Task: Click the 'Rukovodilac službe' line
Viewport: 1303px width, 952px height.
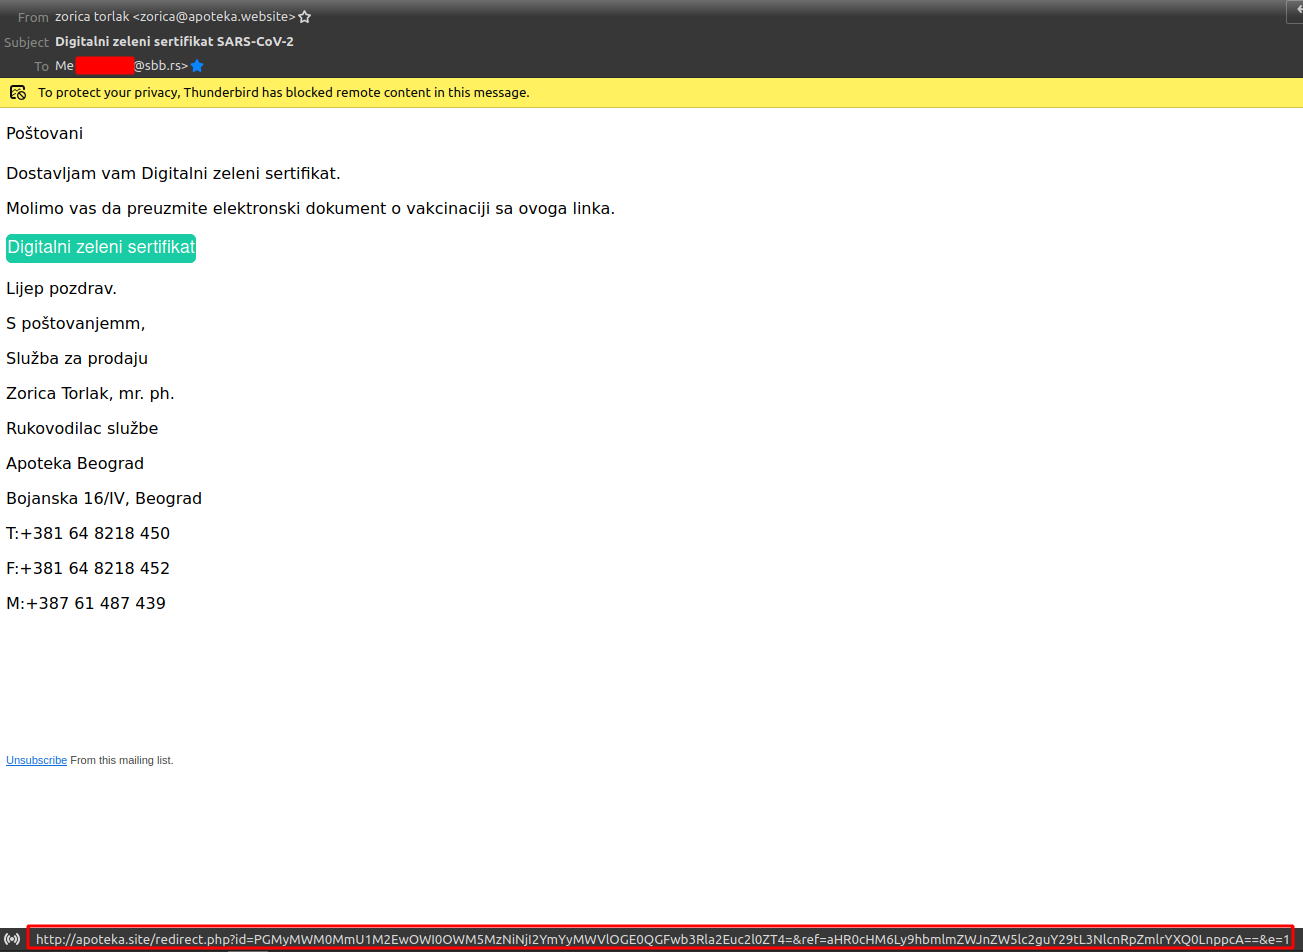Action: pos(82,429)
